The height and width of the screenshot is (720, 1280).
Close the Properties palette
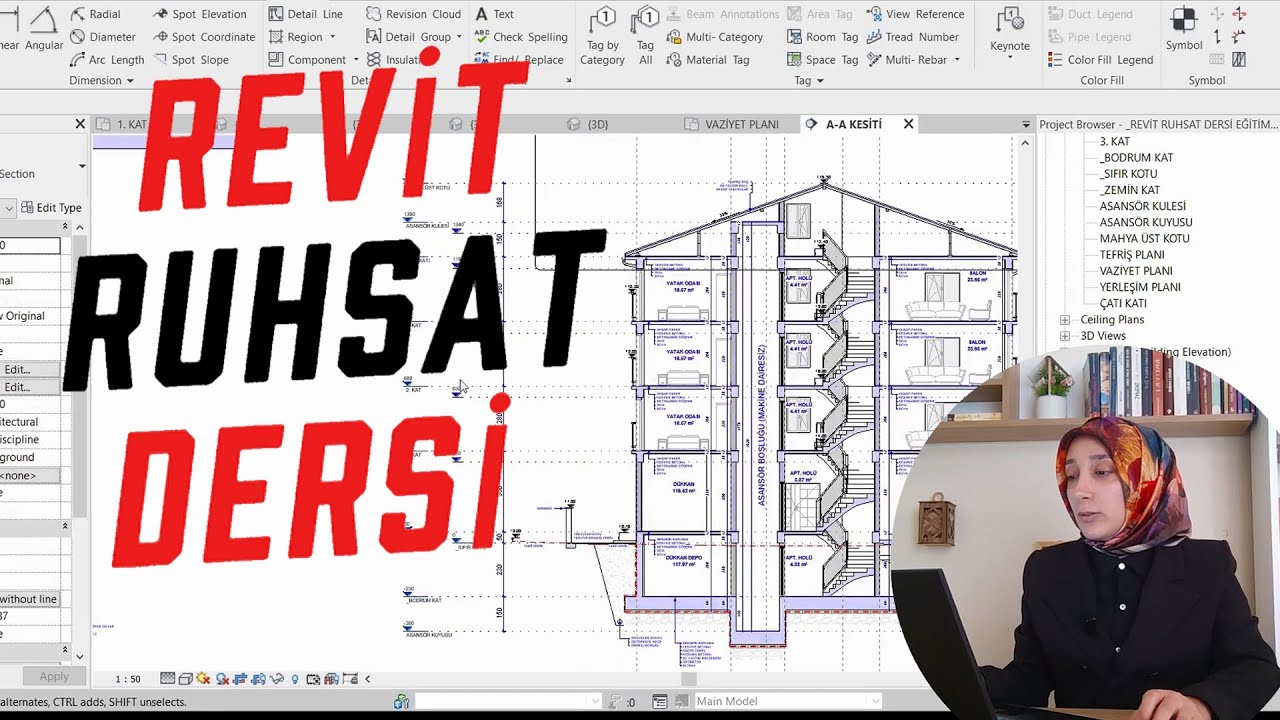click(x=80, y=124)
